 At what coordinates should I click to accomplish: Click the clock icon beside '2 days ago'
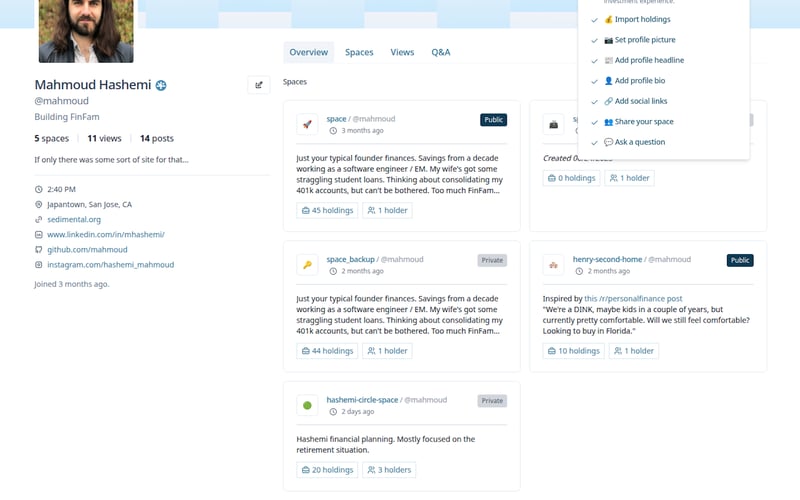coord(333,412)
